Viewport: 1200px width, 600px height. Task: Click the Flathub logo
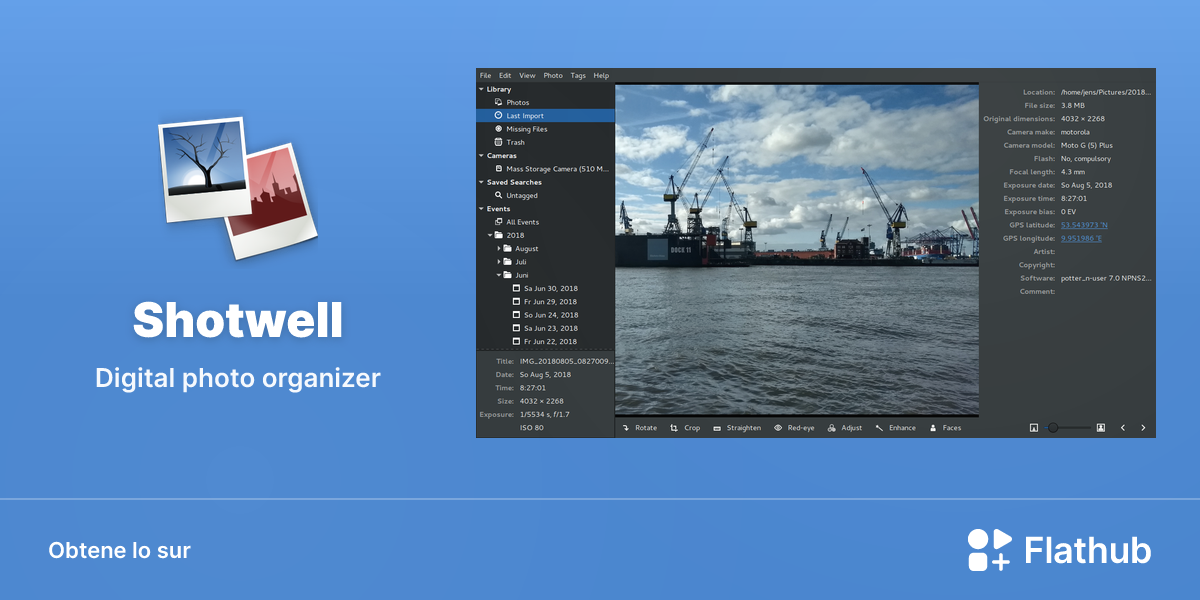(1059, 550)
